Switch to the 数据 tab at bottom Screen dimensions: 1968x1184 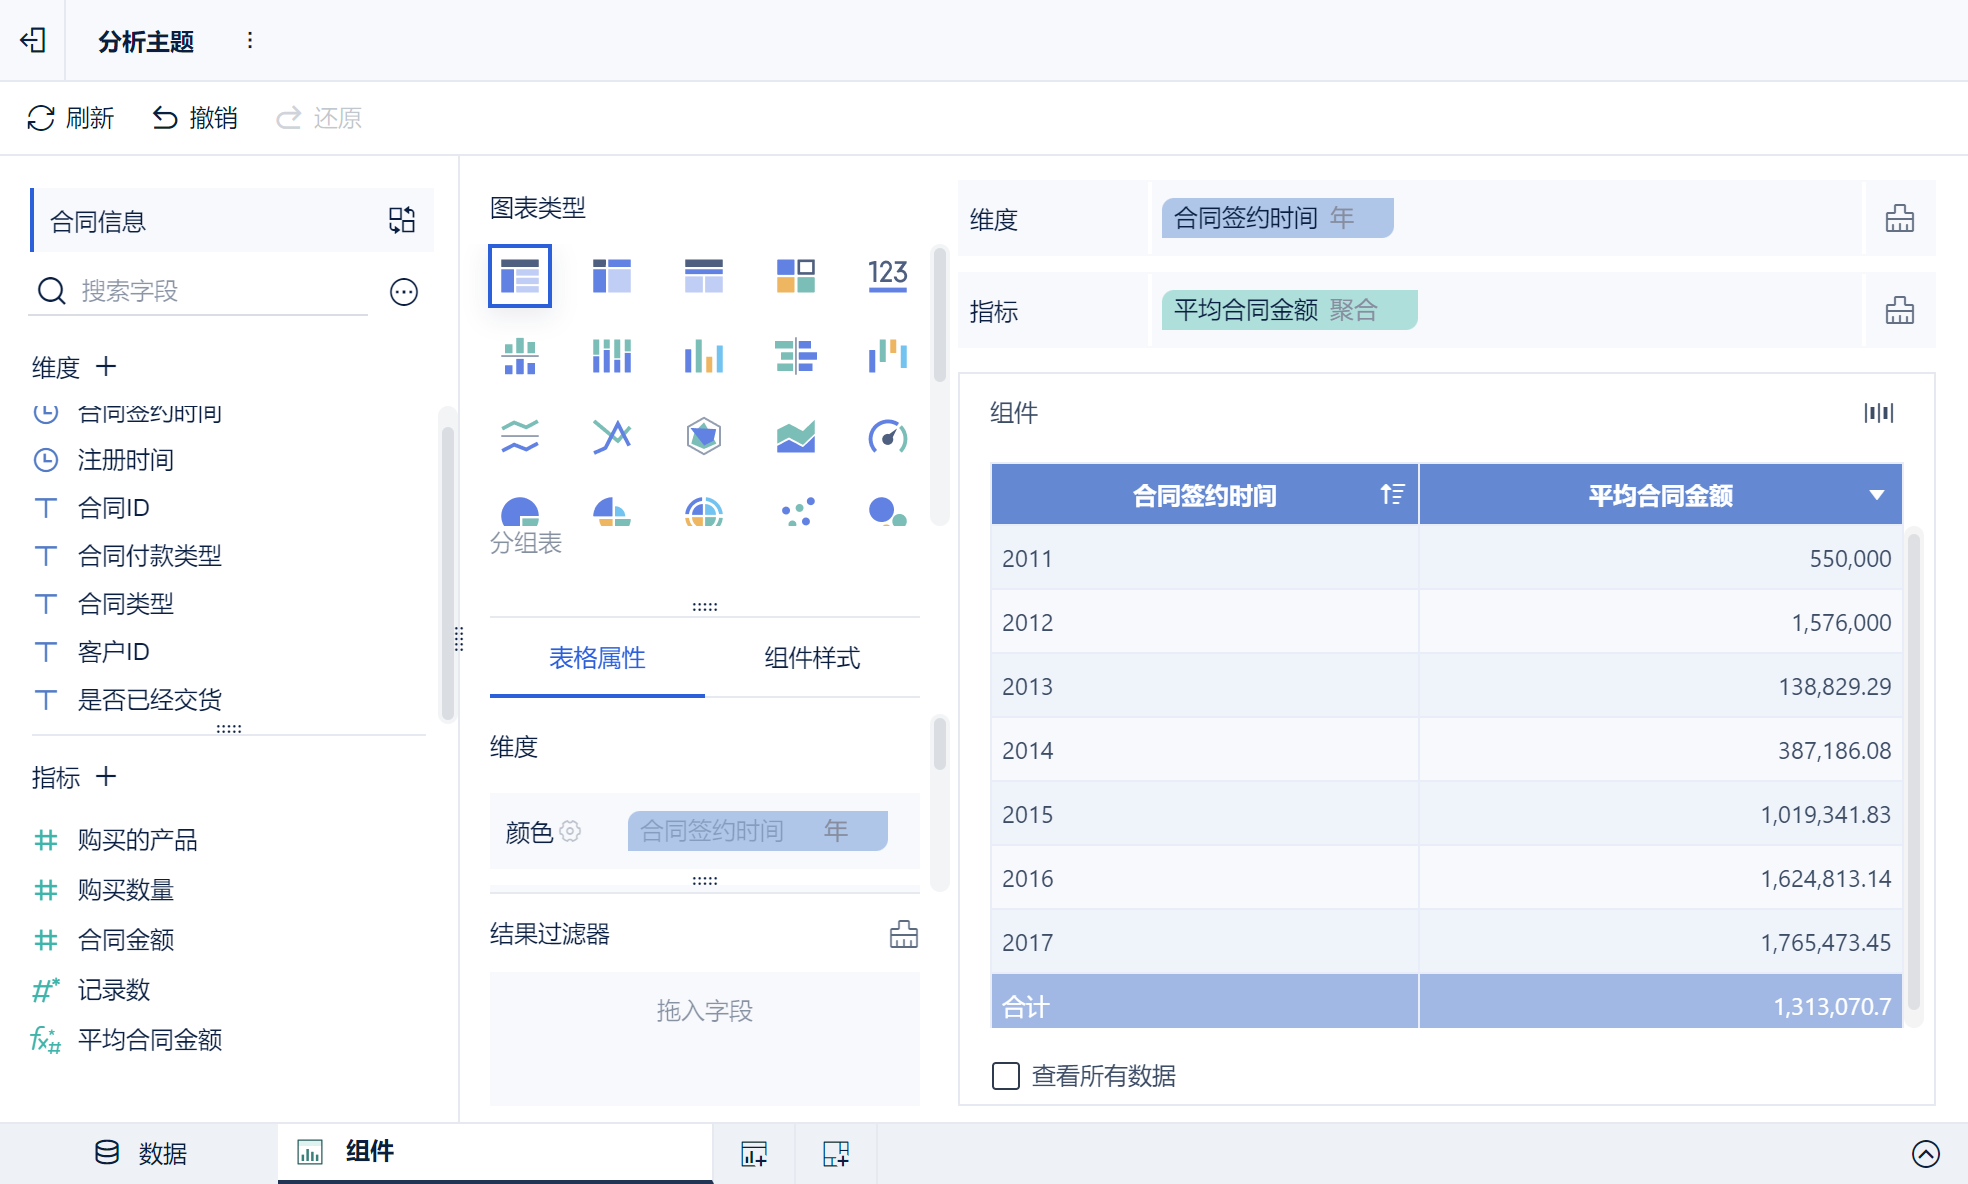click(x=141, y=1153)
